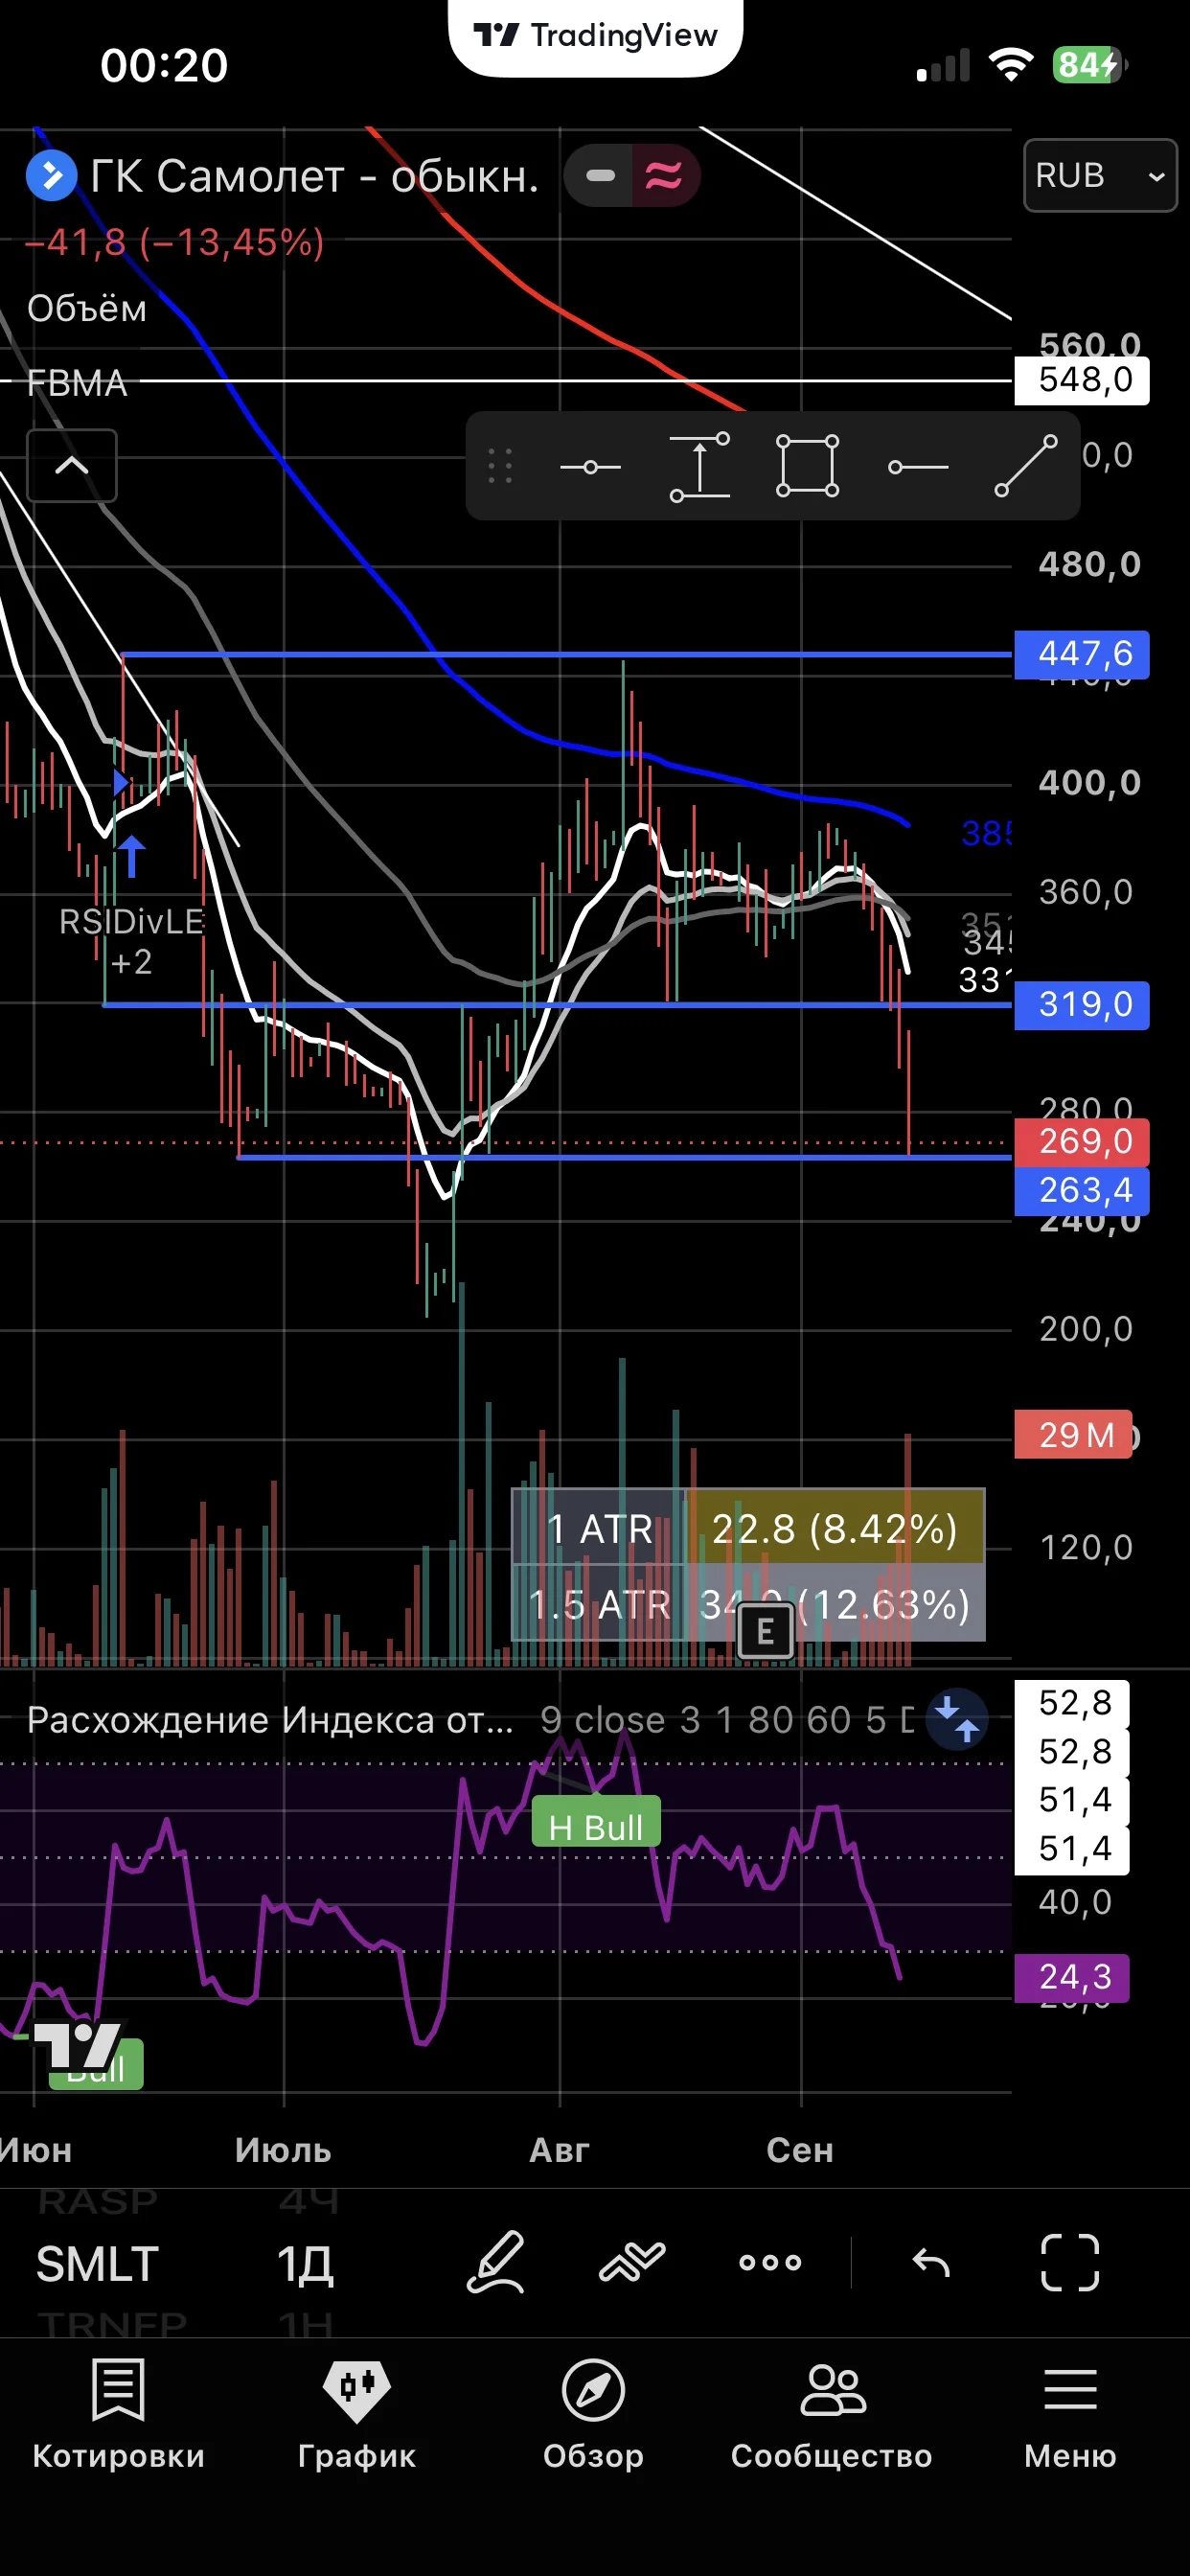This screenshot has width=1190, height=2576.
Task: Open Расхождение Индекса indicator settings
Action: click(x=269, y=1719)
